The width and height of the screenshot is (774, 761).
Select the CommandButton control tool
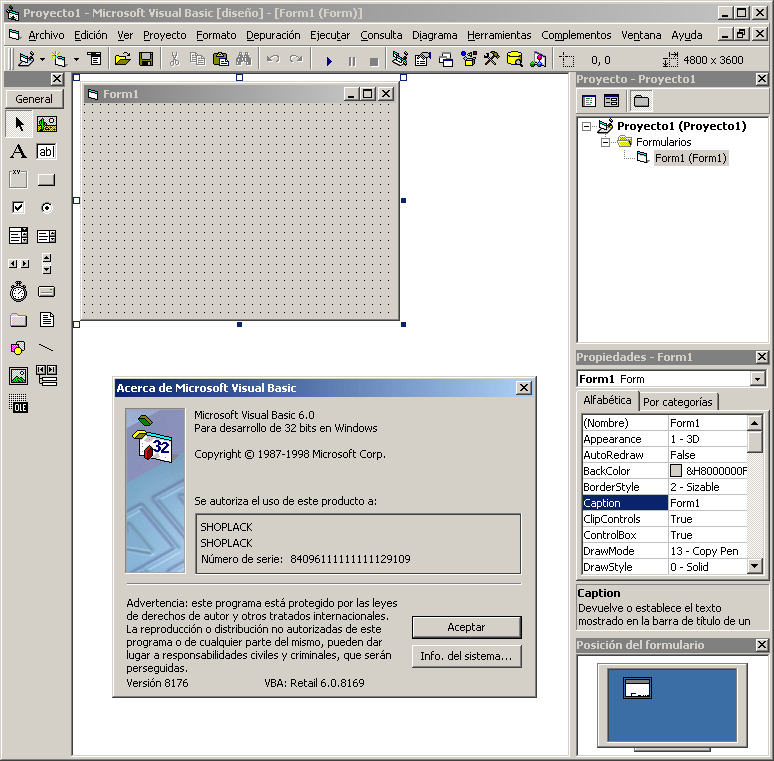coord(47,179)
